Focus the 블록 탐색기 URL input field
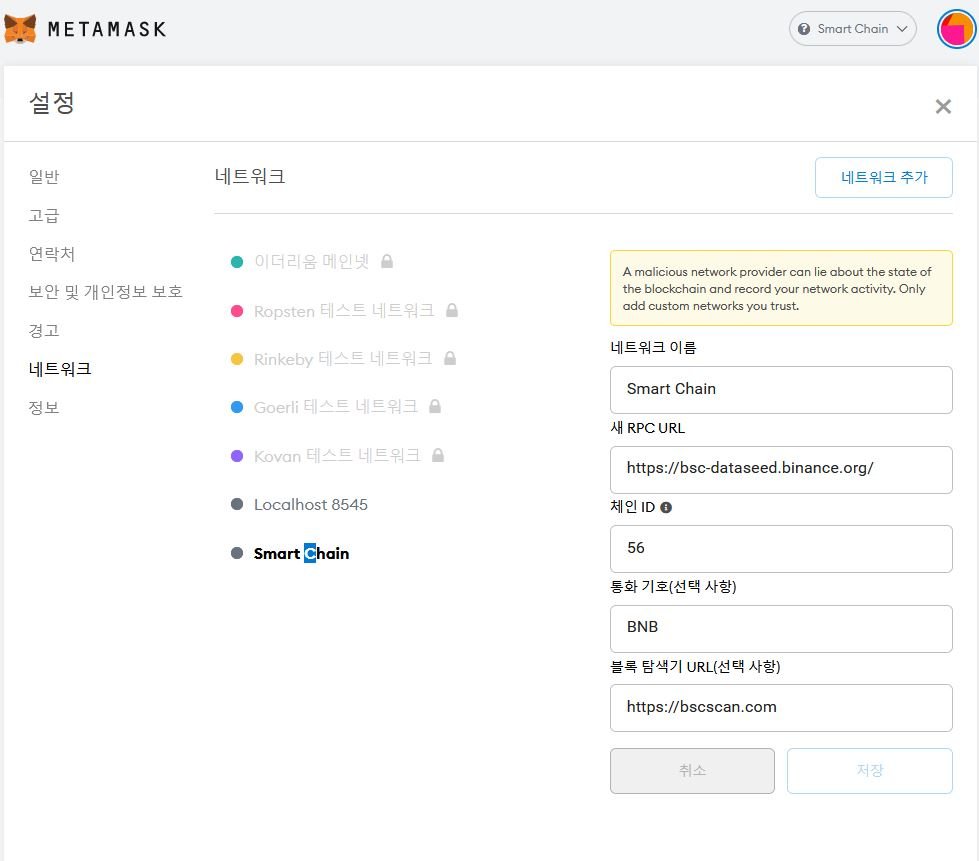This screenshot has width=979, height=861. coord(781,708)
